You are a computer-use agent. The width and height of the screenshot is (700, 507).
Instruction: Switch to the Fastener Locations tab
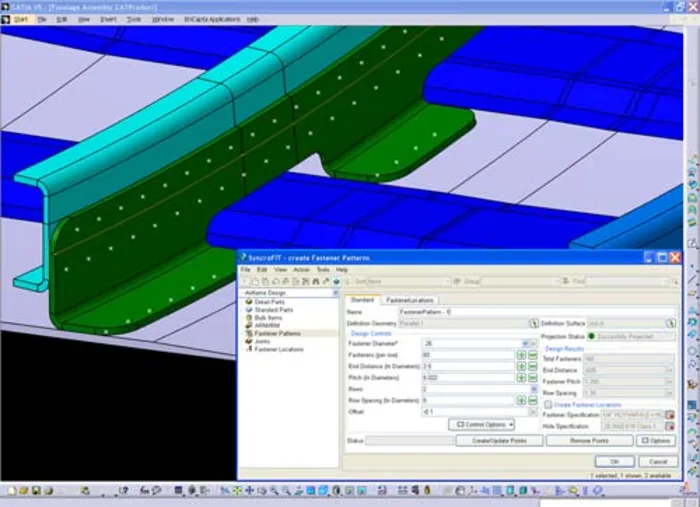click(x=410, y=300)
